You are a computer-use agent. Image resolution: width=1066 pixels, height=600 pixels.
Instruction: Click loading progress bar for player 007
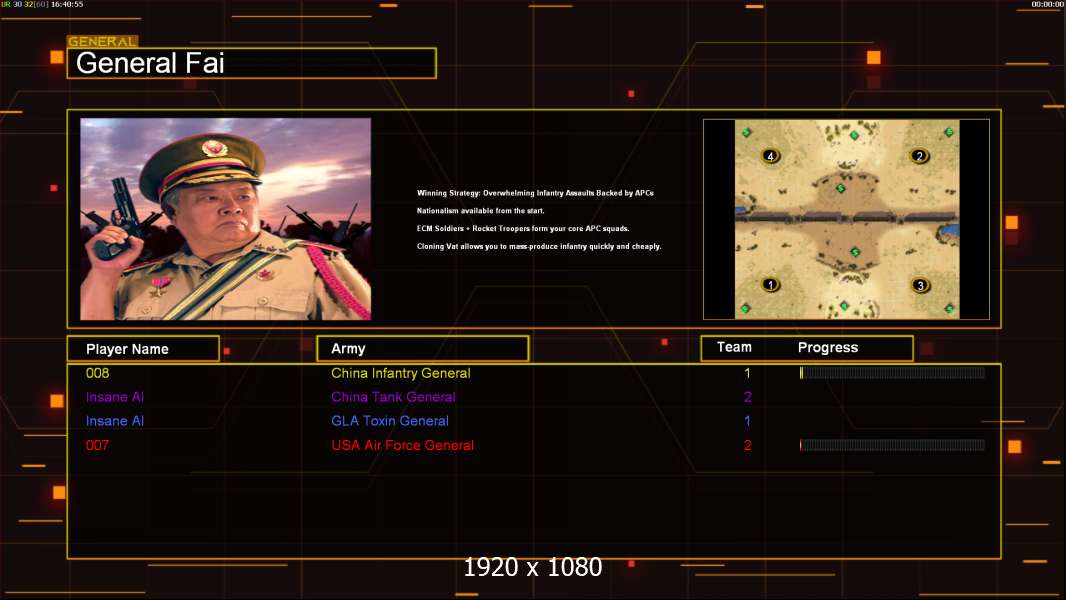892,445
